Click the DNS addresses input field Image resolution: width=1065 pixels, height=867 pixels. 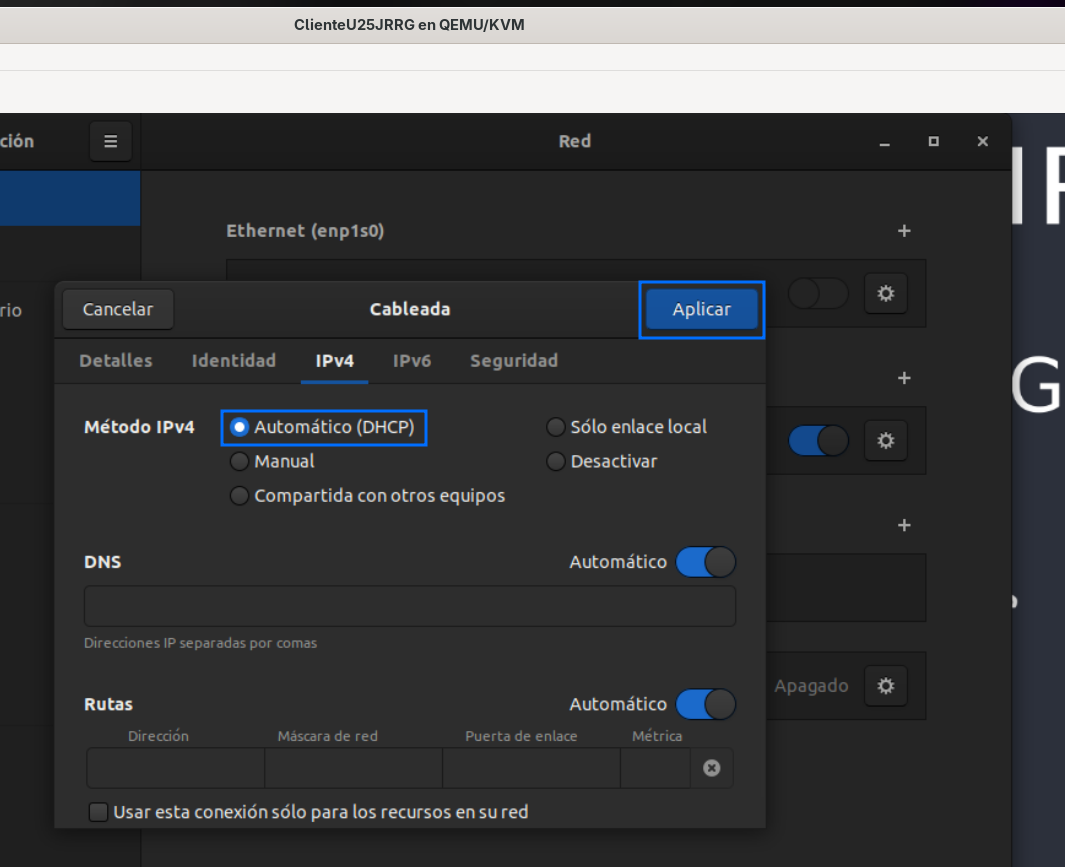tap(410, 606)
